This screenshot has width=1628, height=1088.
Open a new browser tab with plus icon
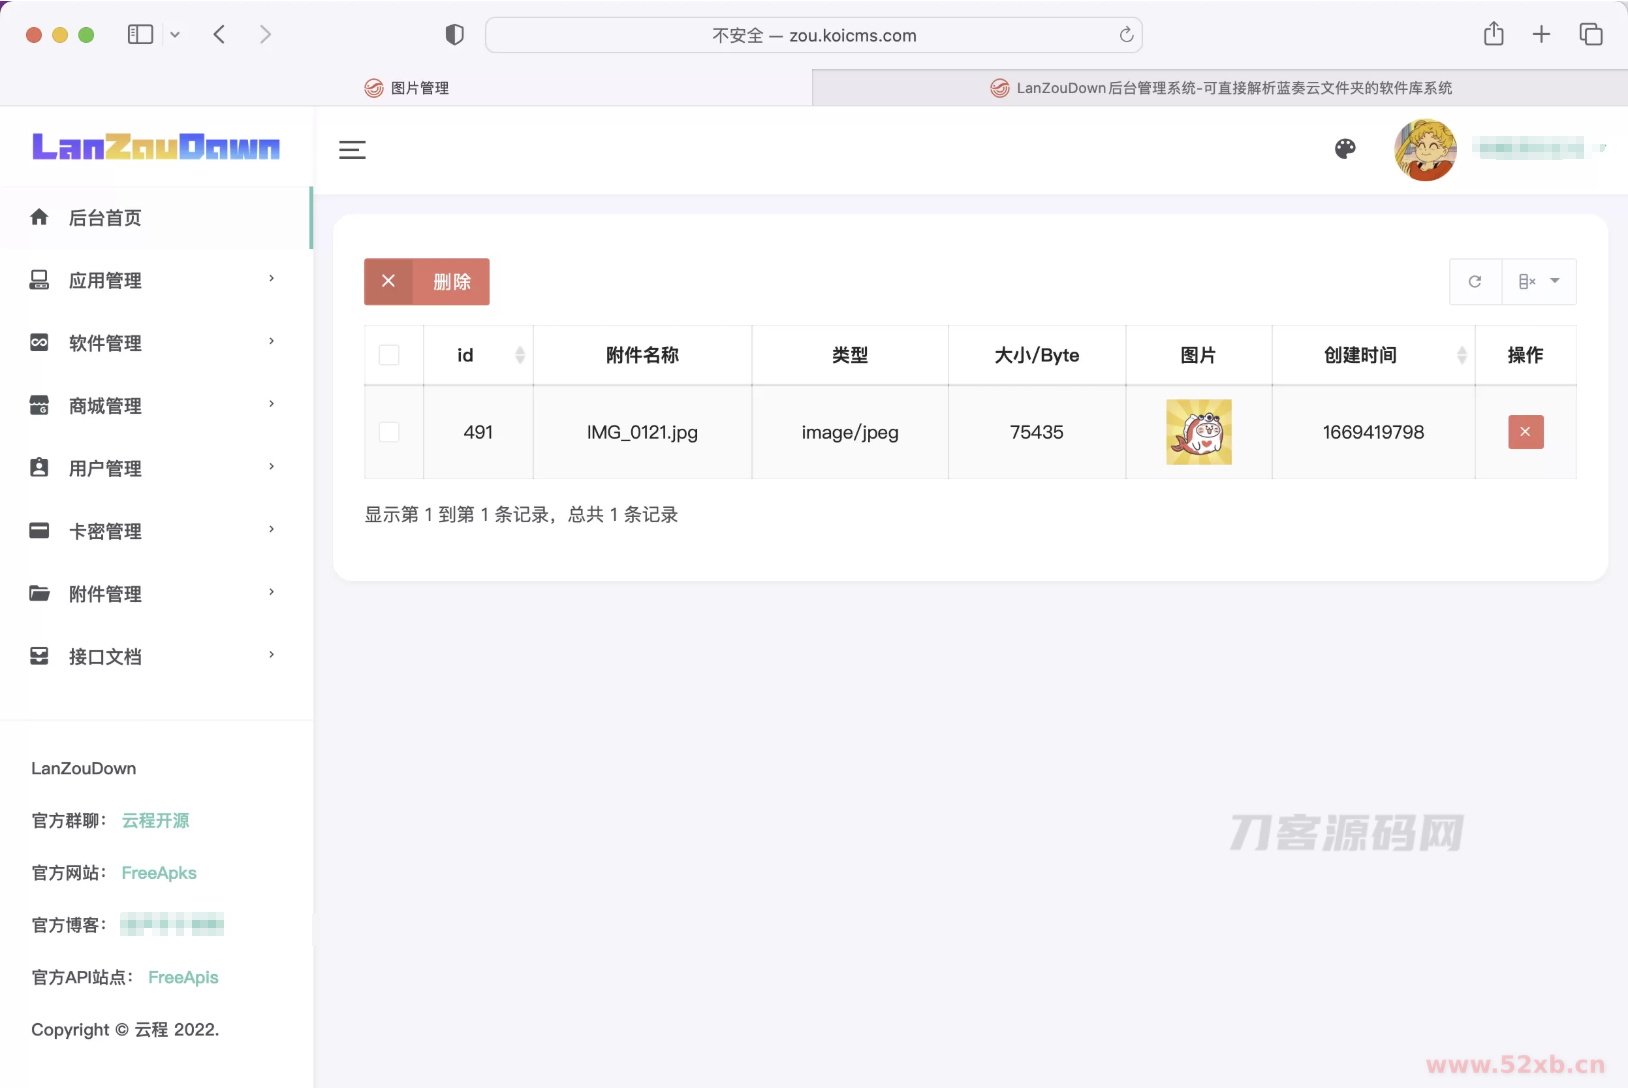point(1541,35)
